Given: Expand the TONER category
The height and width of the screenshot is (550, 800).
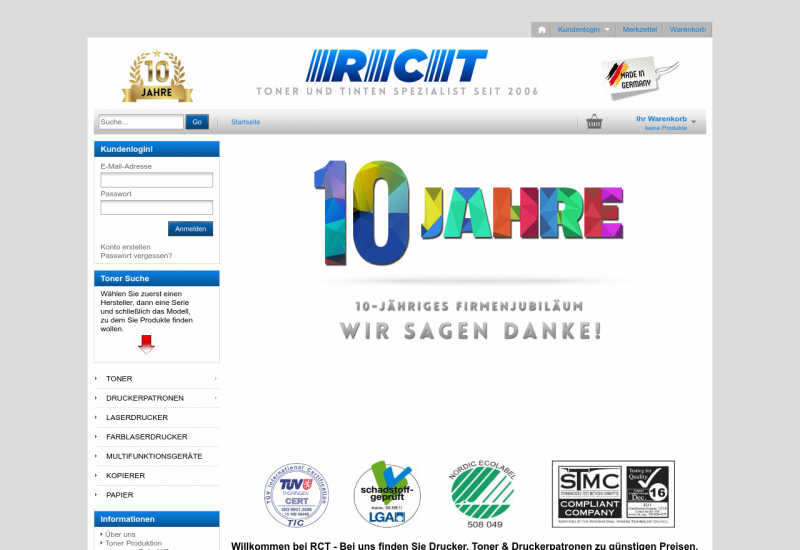Looking at the screenshot, I should coord(215,379).
